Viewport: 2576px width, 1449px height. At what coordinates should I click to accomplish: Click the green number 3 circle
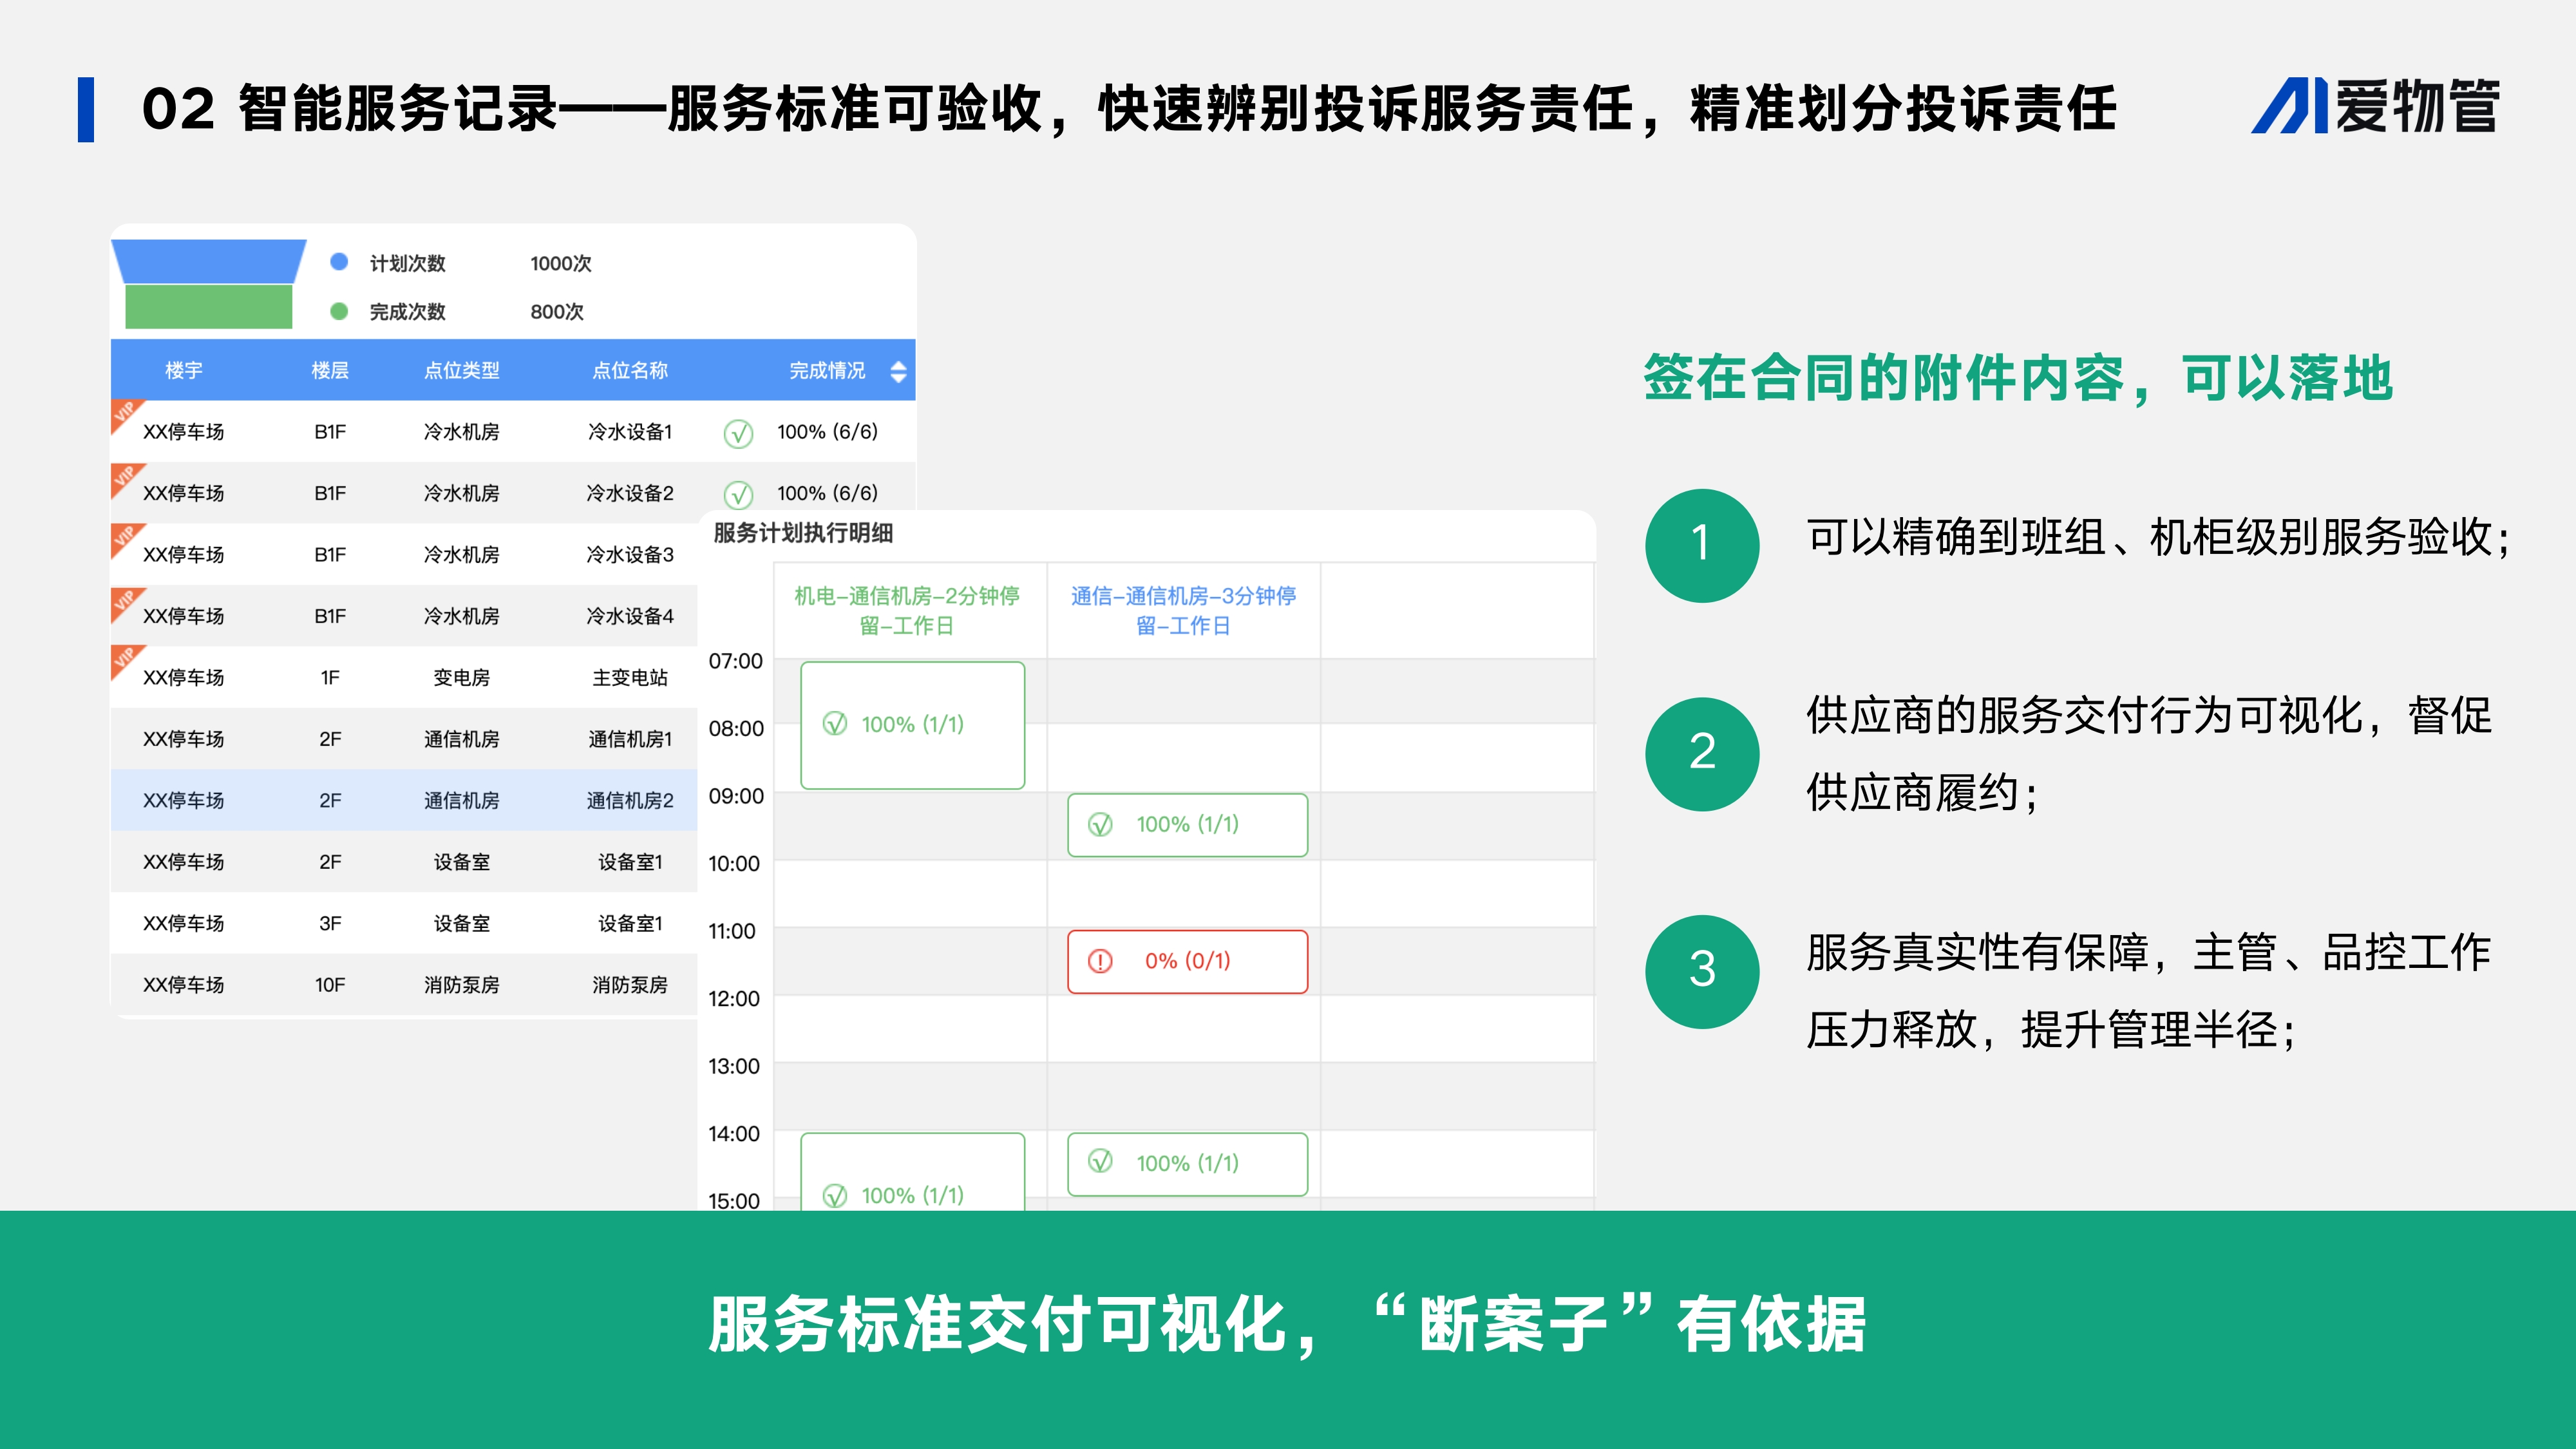(1702, 971)
